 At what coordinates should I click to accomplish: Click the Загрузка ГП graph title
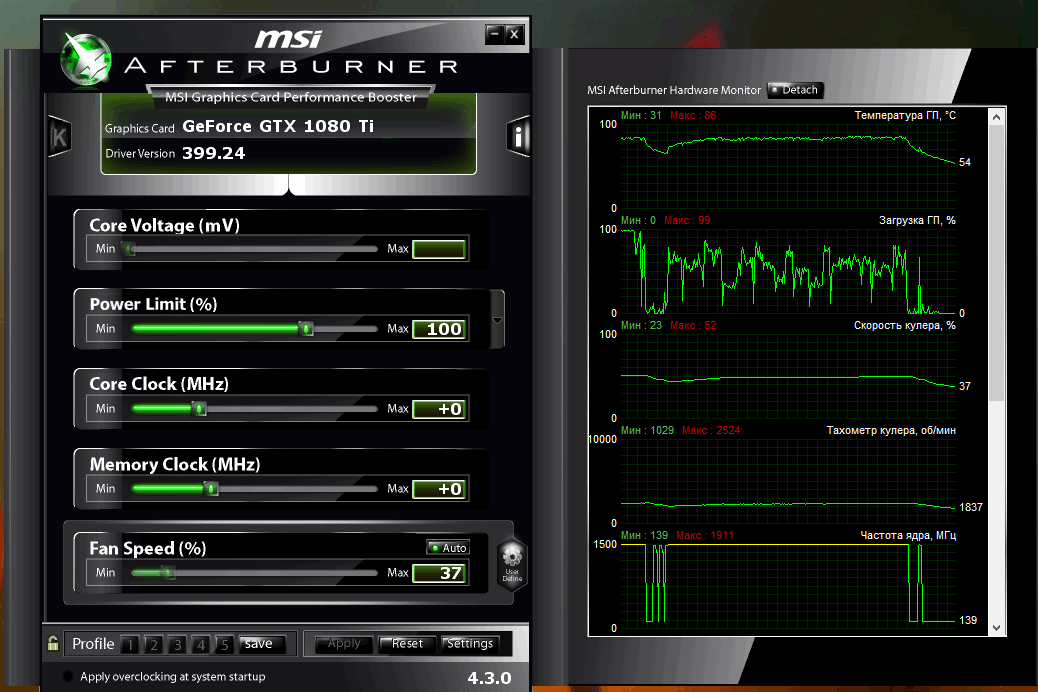pos(917,220)
